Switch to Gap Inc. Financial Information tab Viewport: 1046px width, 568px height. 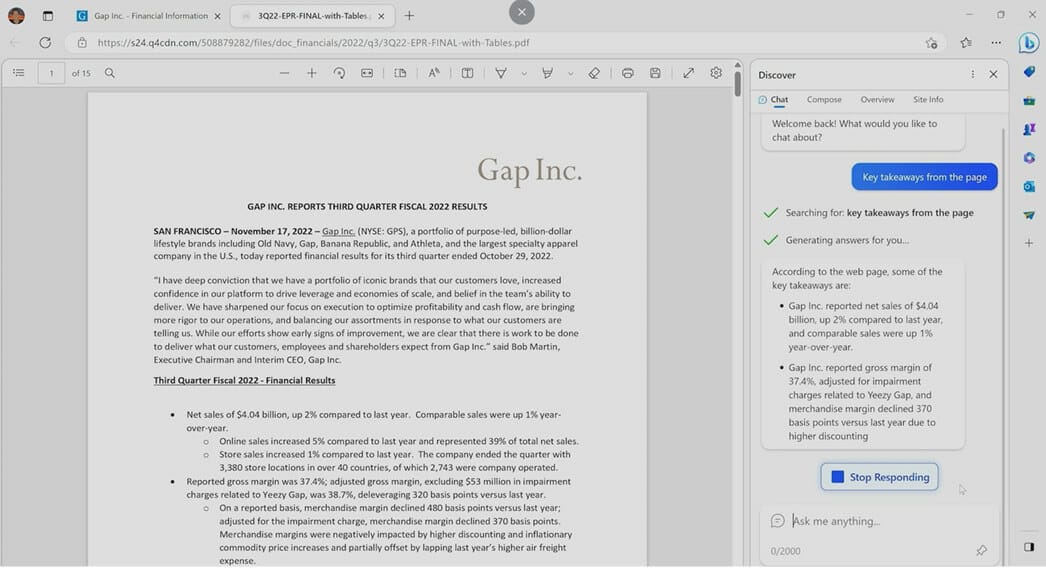(x=149, y=16)
